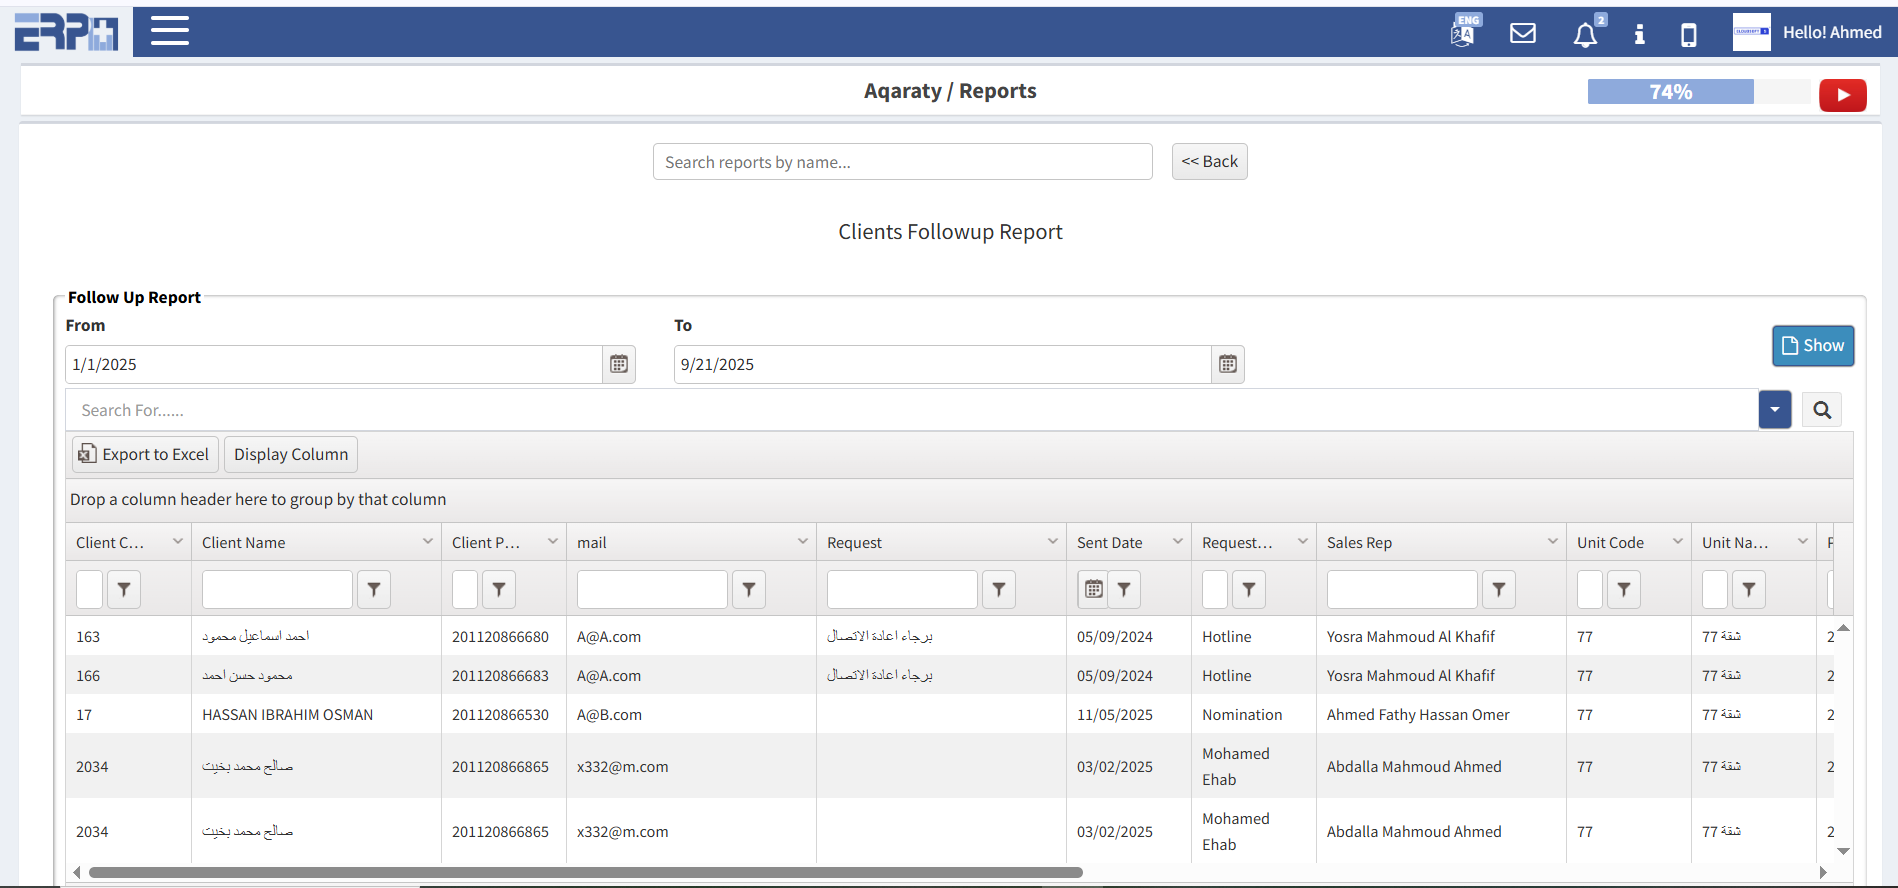This screenshot has height=888, width=1898.
Task: Open the messages envelope icon
Action: tap(1522, 33)
